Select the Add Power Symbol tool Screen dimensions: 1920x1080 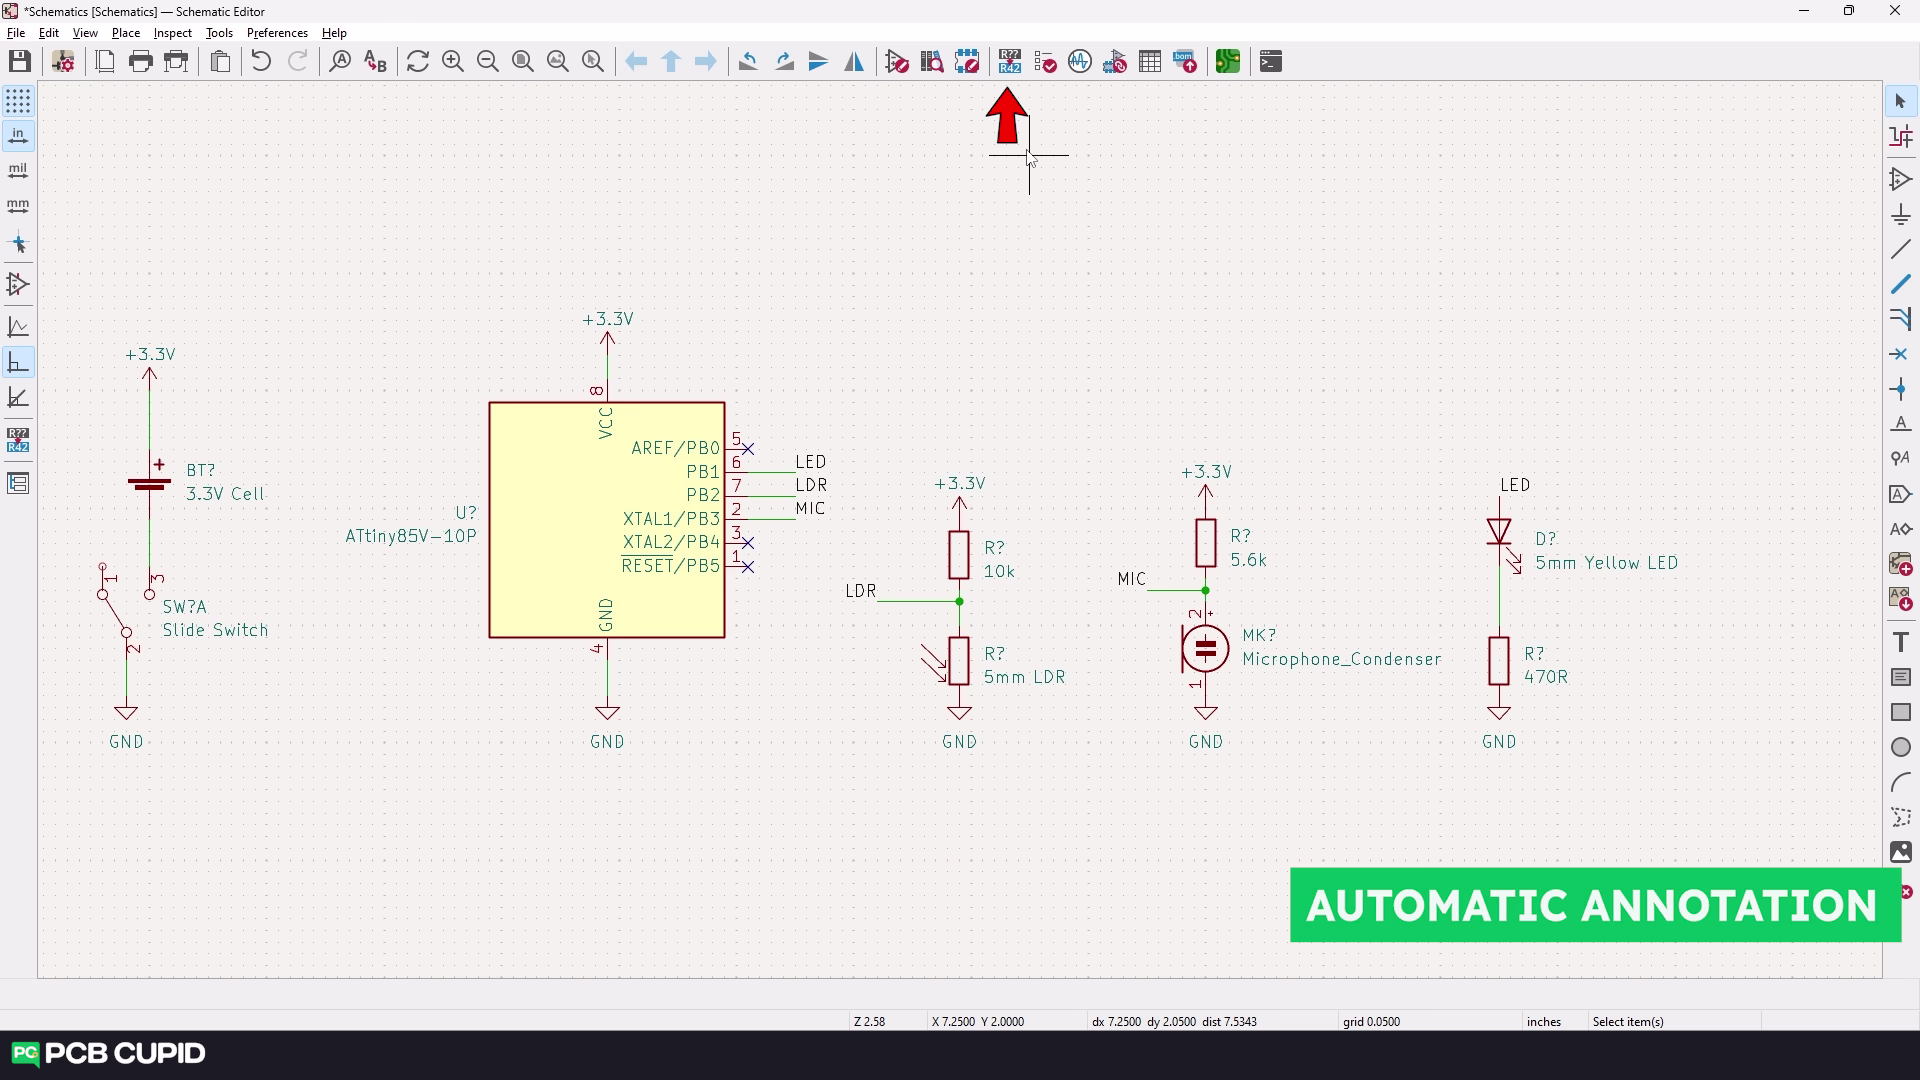pos(1900,215)
